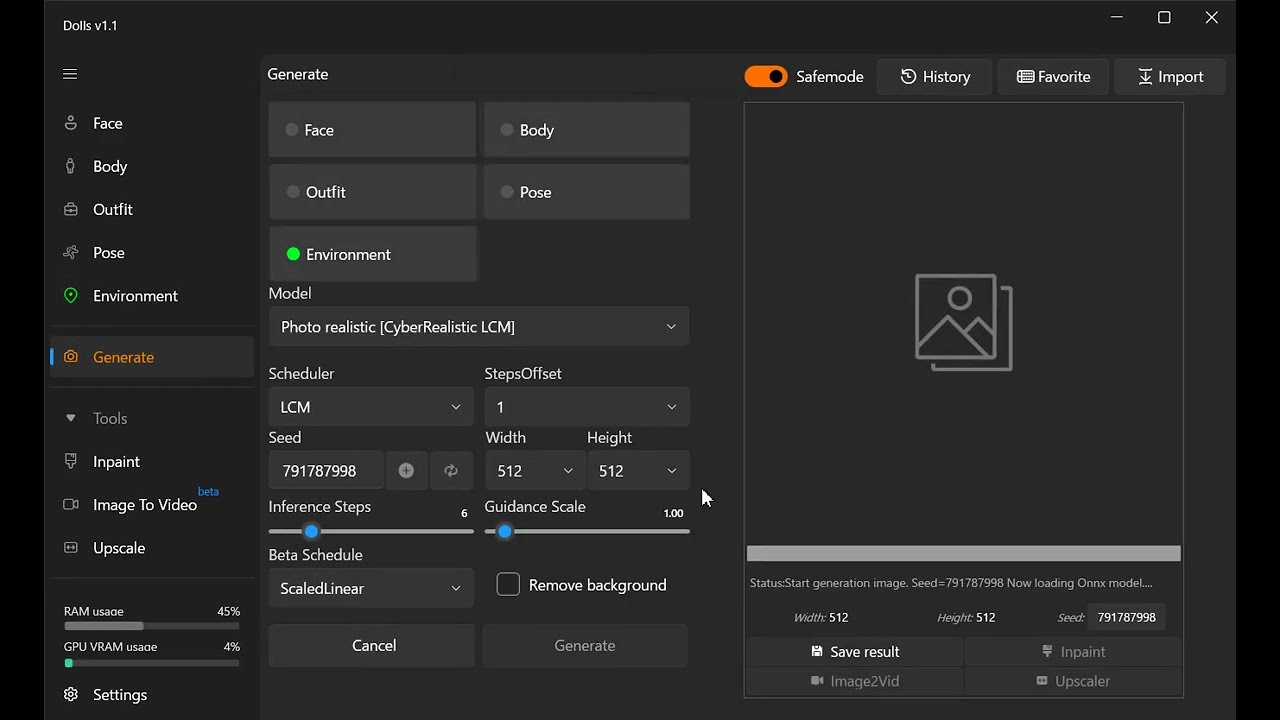Open the StepsOffset dropdown

tap(587, 407)
